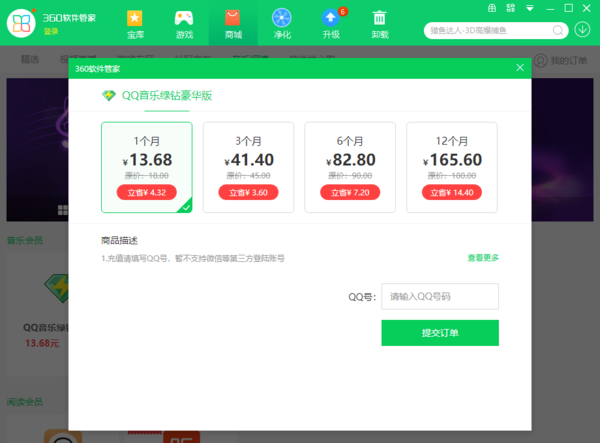Close the QQ音乐绿钻豪华版 dialog
The width and height of the screenshot is (600, 443).
coord(520,68)
